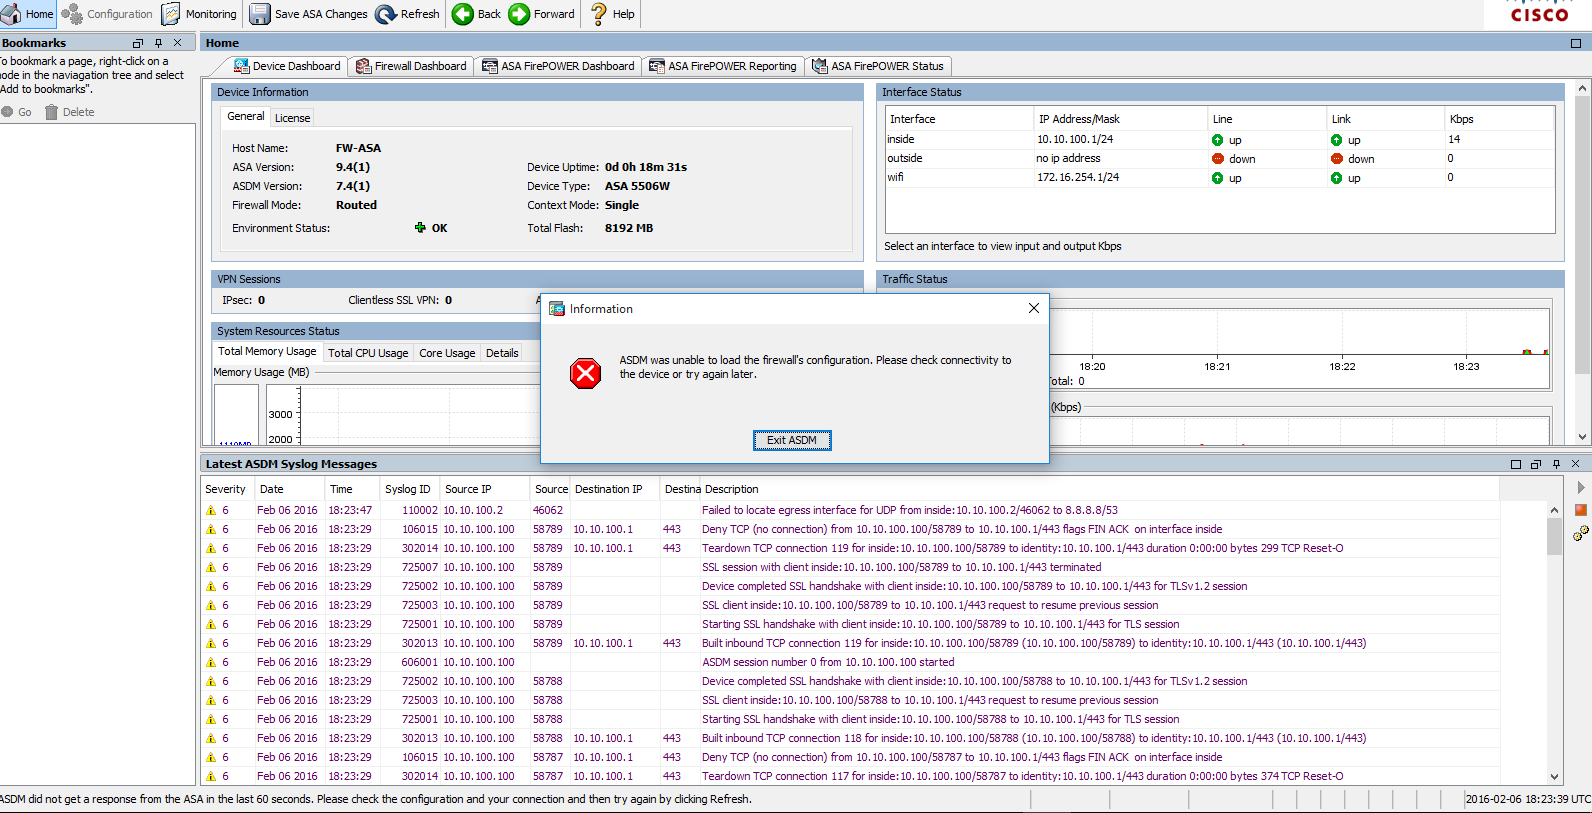The height and width of the screenshot is (813, 1592).
Task: Open ASA FirePOWER Reporting tab
Action: [723, 66]
